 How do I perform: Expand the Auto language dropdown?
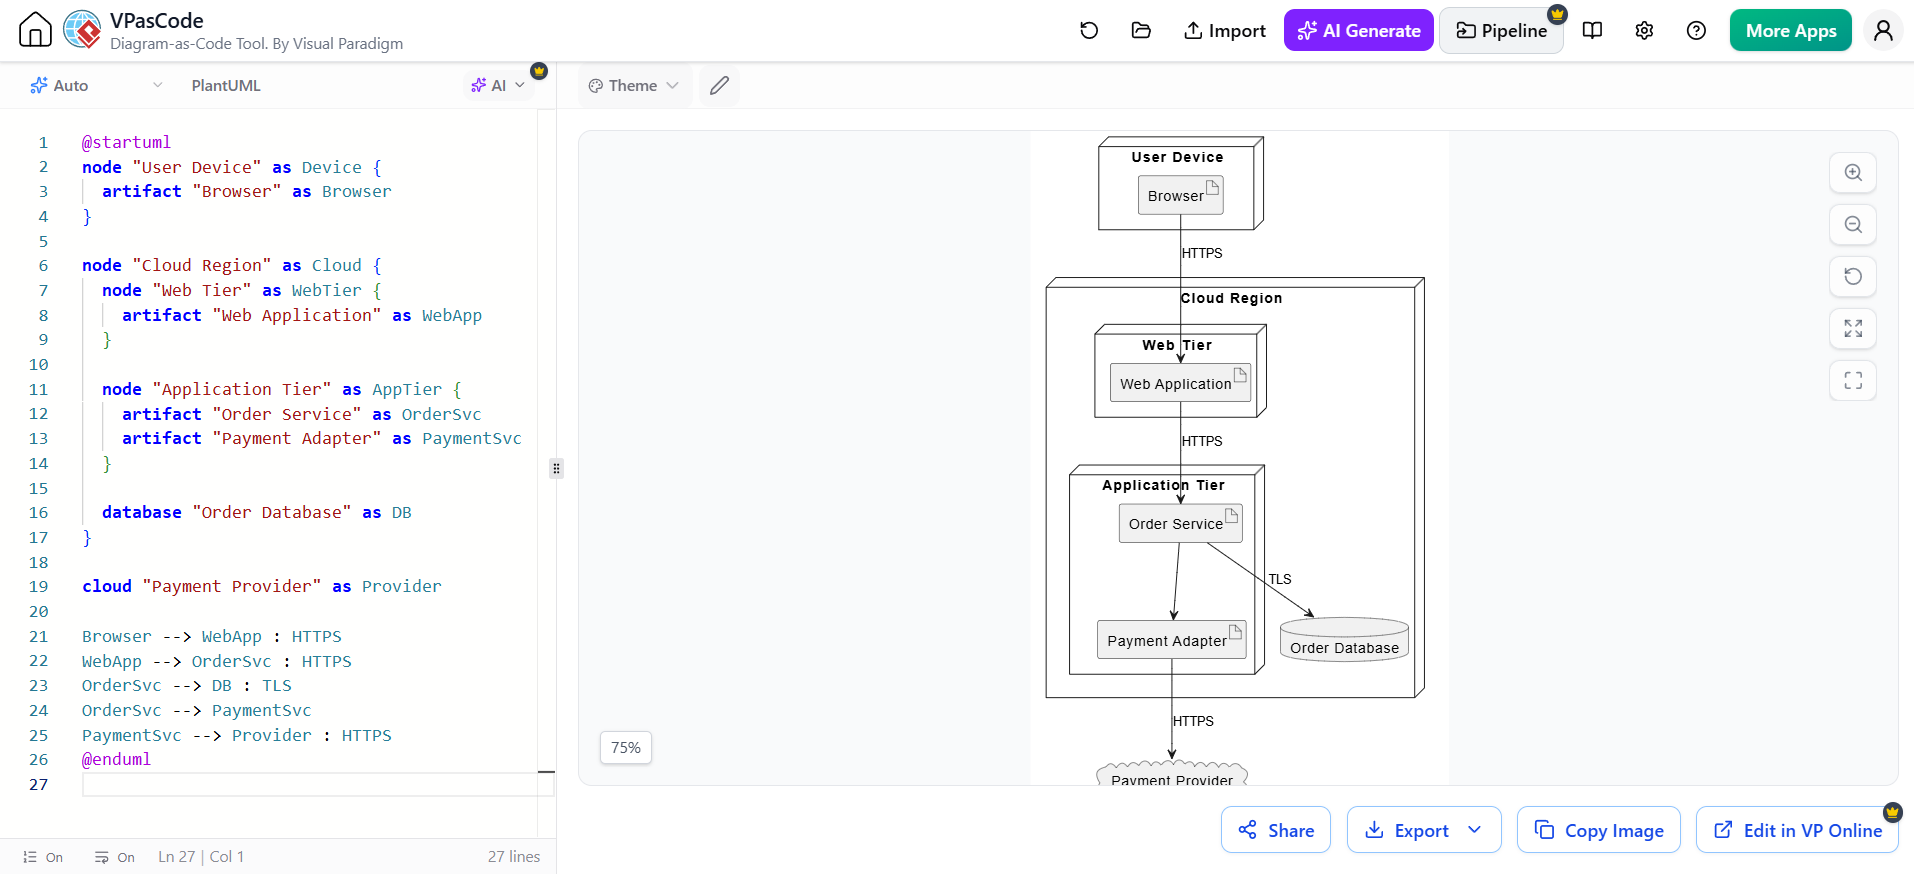[96, 86]
